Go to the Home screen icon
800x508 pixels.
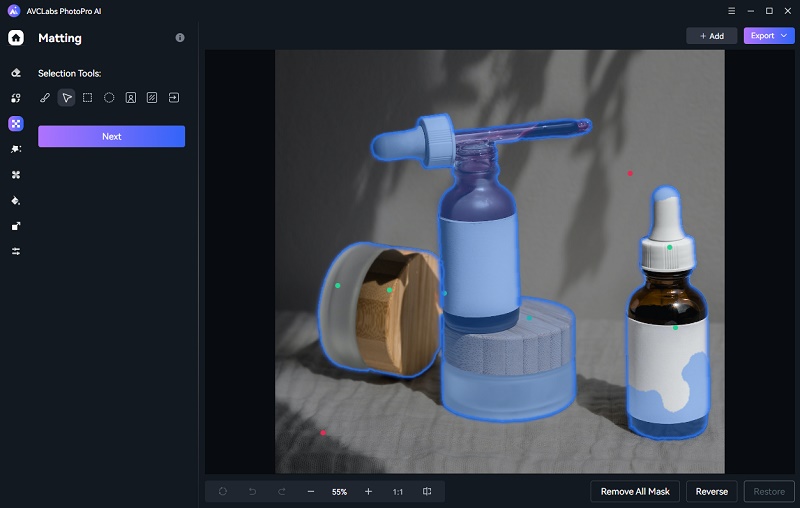[16, 38]
